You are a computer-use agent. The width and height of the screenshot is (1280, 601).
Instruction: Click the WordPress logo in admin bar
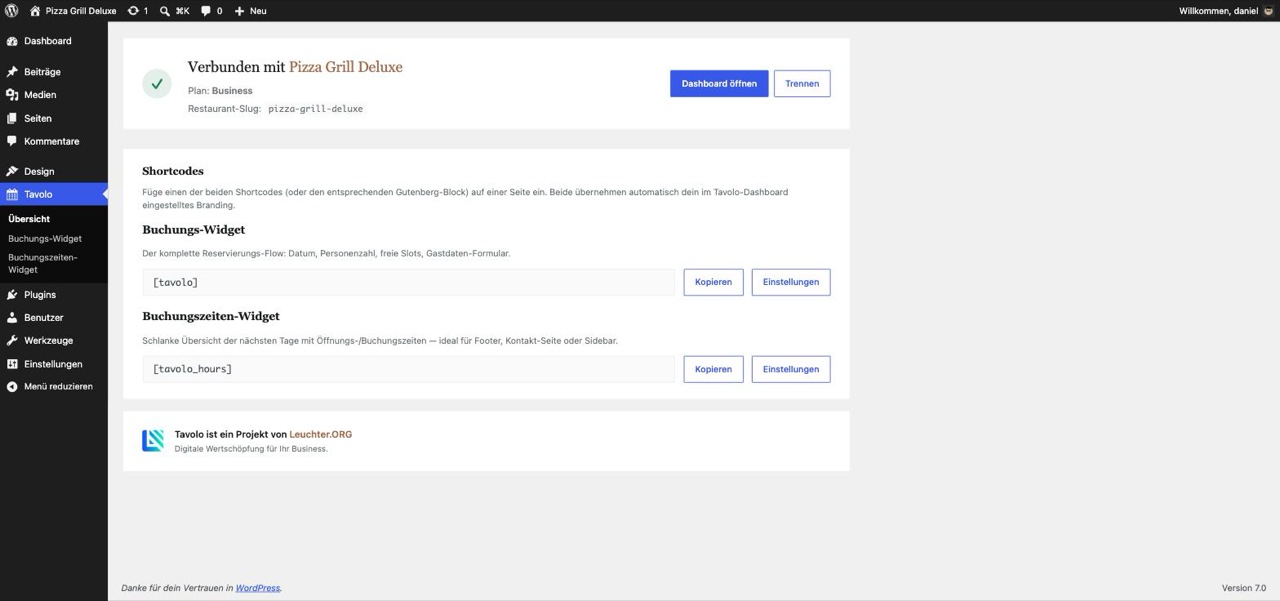[12, 11]
